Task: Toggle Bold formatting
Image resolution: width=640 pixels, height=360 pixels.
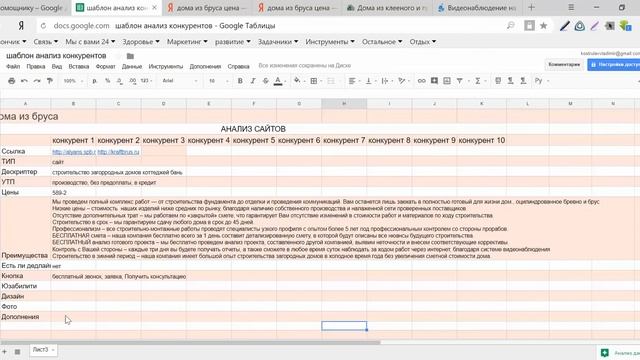Action: (240, 81)
